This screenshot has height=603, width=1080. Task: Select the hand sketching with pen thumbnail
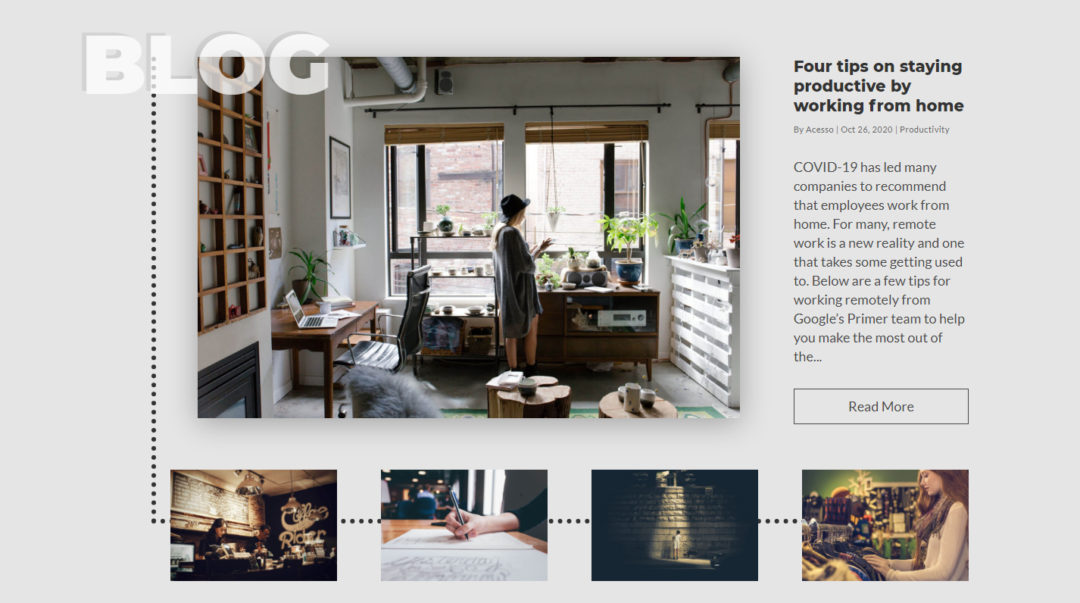pos(464,525)
